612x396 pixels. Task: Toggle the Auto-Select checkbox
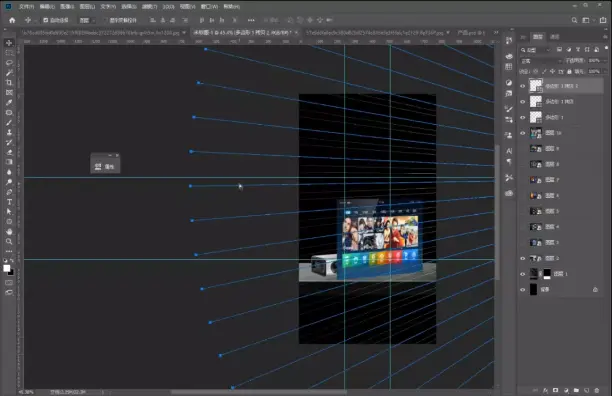click(46, 20)
